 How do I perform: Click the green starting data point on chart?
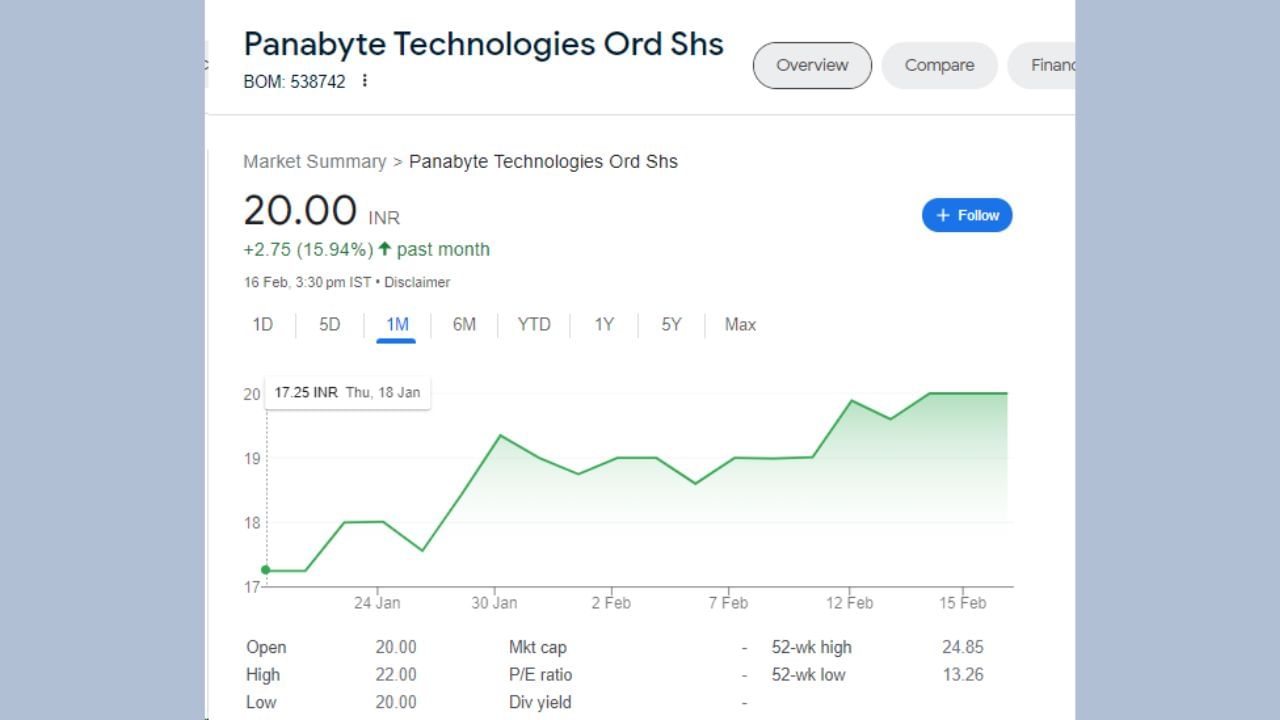pyautogui.click(x=266, y=568)
